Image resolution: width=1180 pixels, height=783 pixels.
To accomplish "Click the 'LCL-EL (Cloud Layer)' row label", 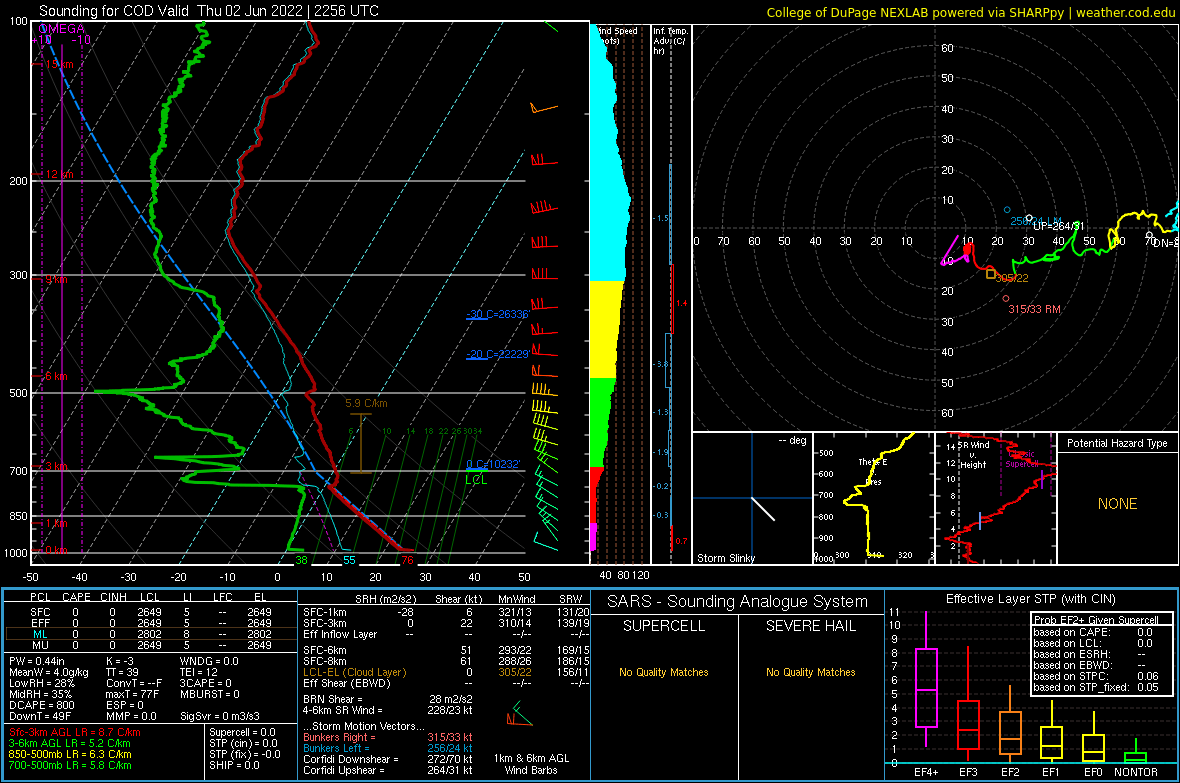I will pos(354,672).
